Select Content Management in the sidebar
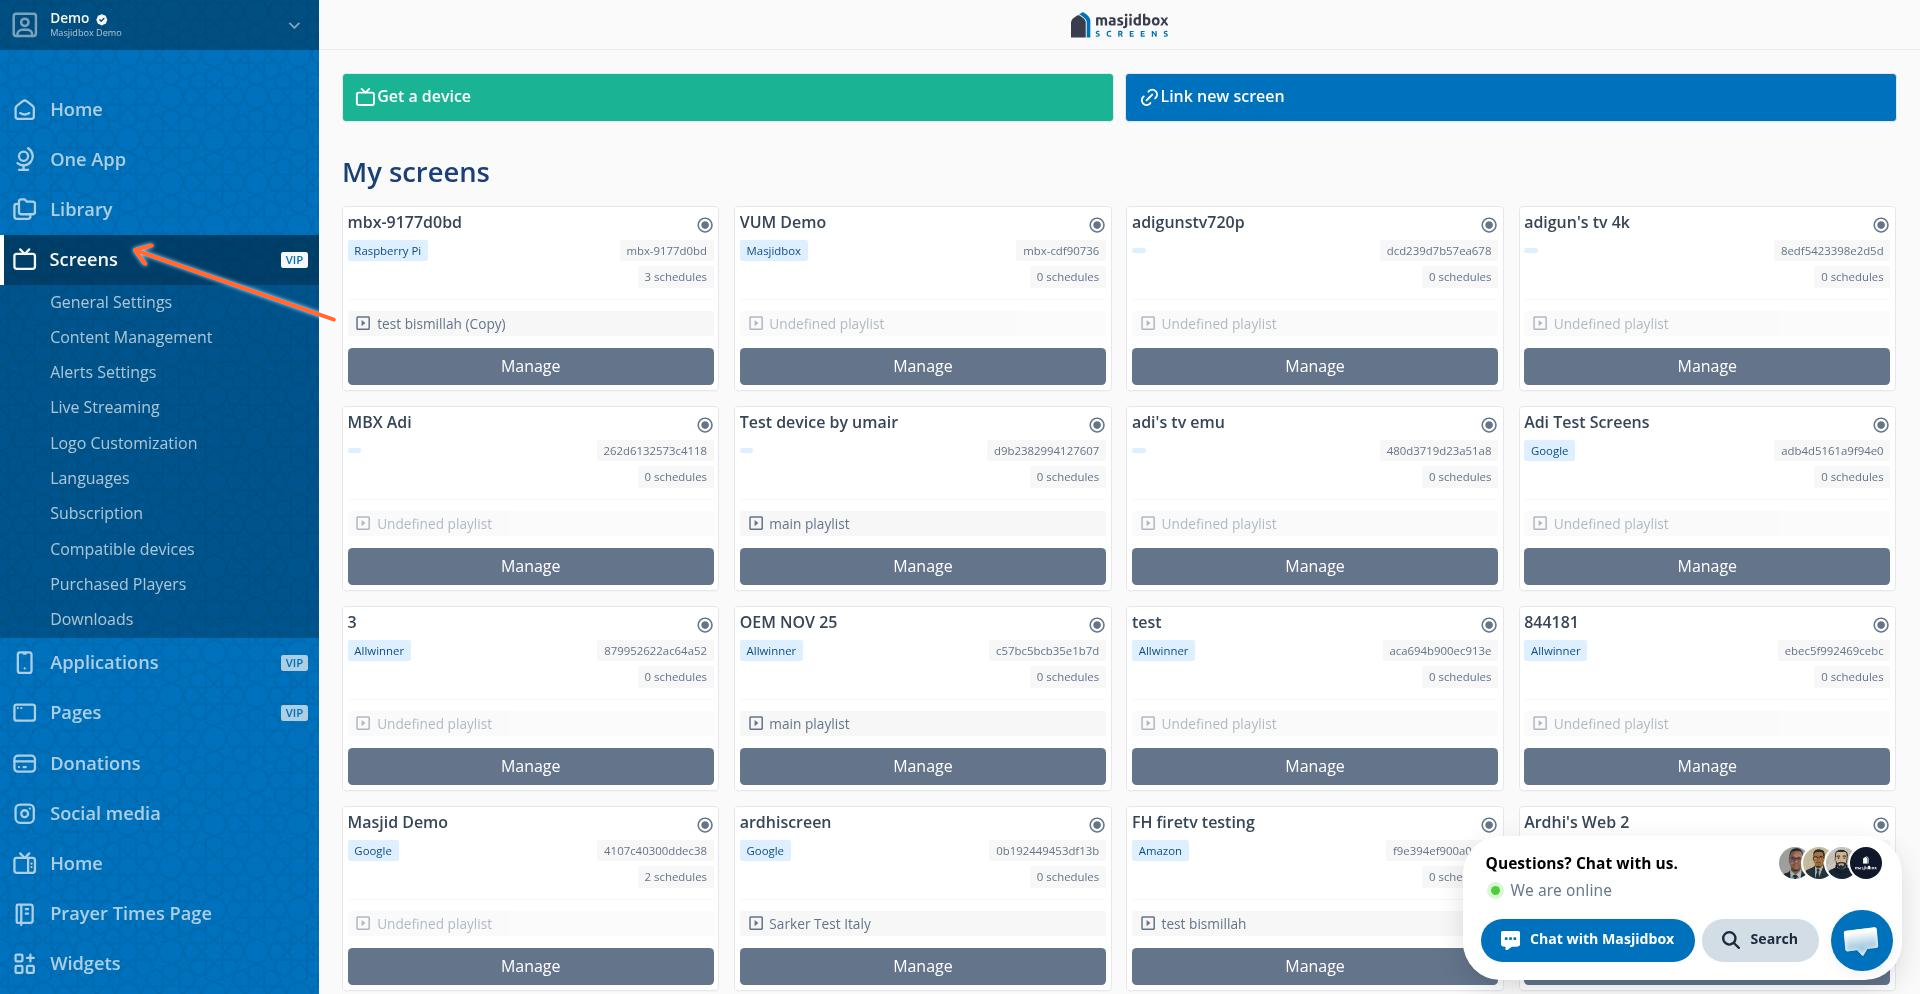Screen dimensions: 1920x994 131,337
